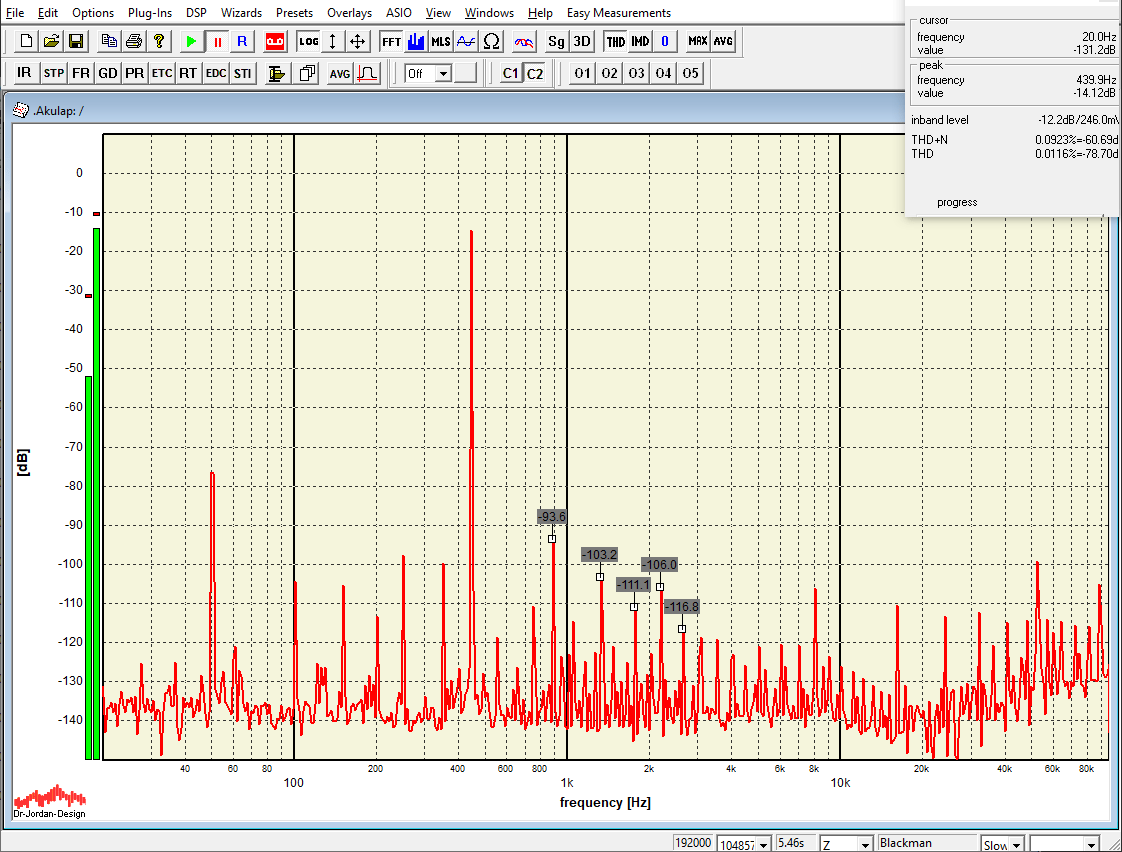The height and width of the screenshot is (852, 1122).
Task: Show RT reverberation time
Action: coord(188,73)
